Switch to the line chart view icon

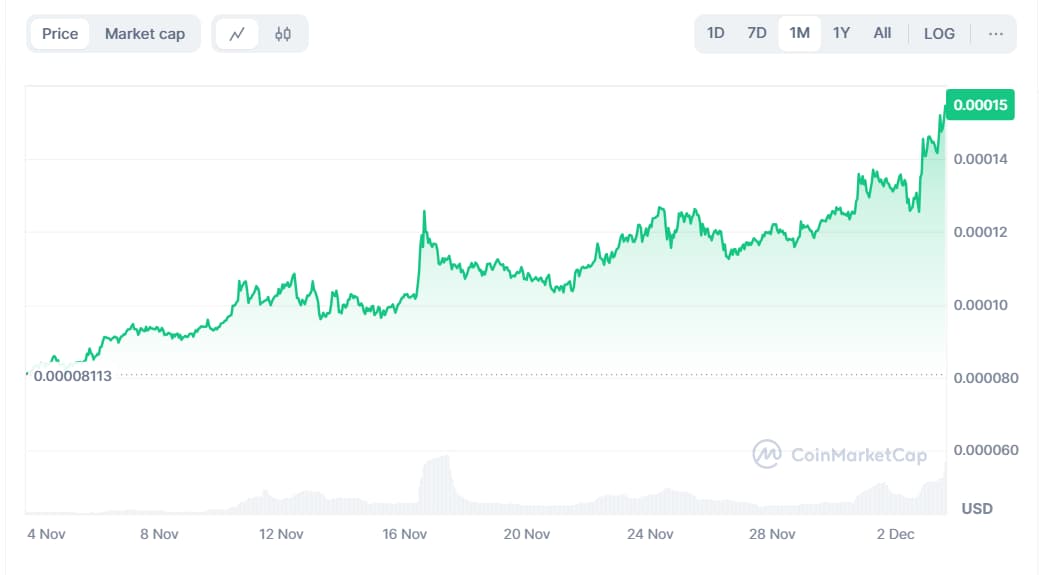click(237, 34)
